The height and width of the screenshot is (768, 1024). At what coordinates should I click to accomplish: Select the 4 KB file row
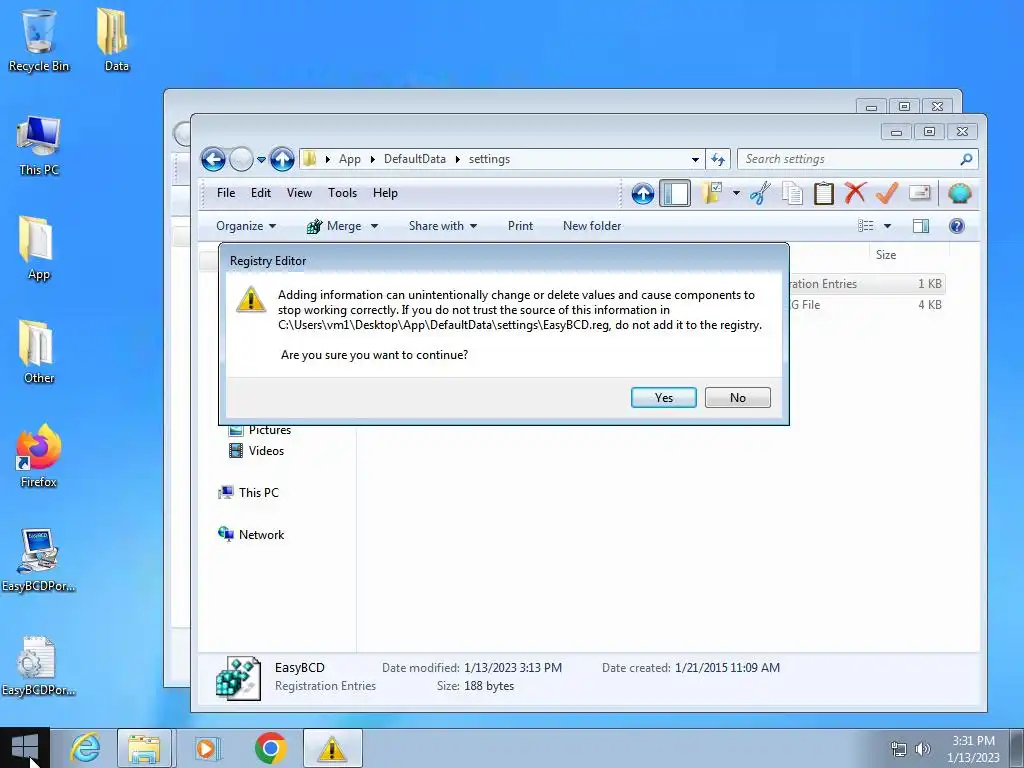click(866, 304)
